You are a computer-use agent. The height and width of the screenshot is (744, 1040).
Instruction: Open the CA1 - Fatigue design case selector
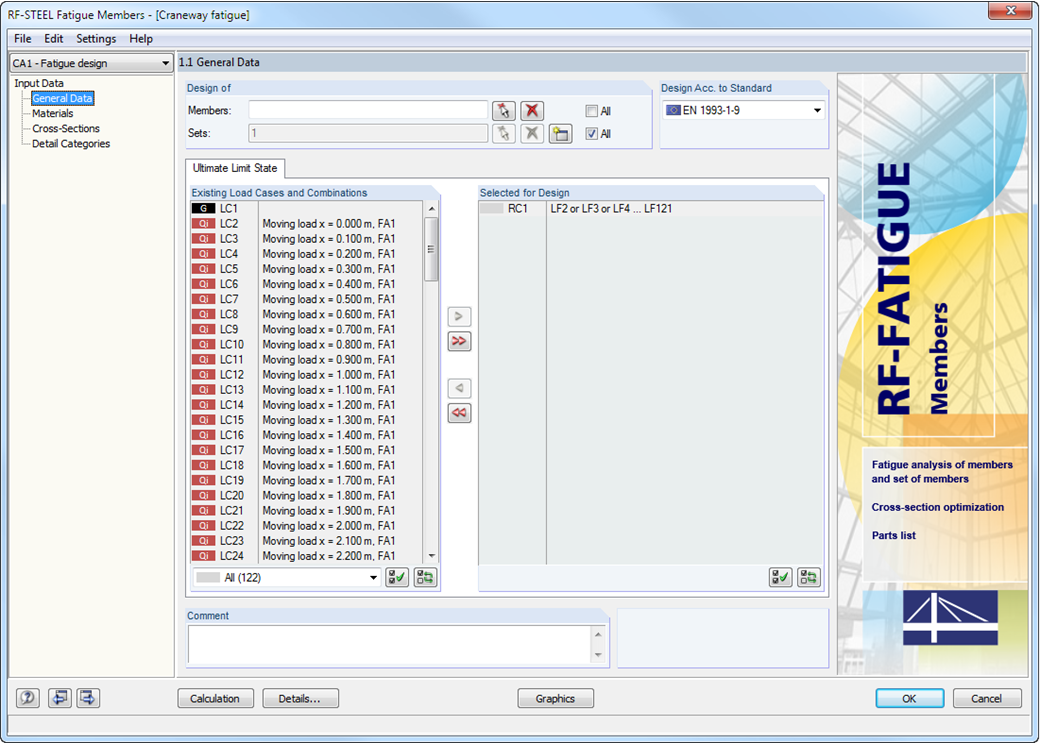90,62
